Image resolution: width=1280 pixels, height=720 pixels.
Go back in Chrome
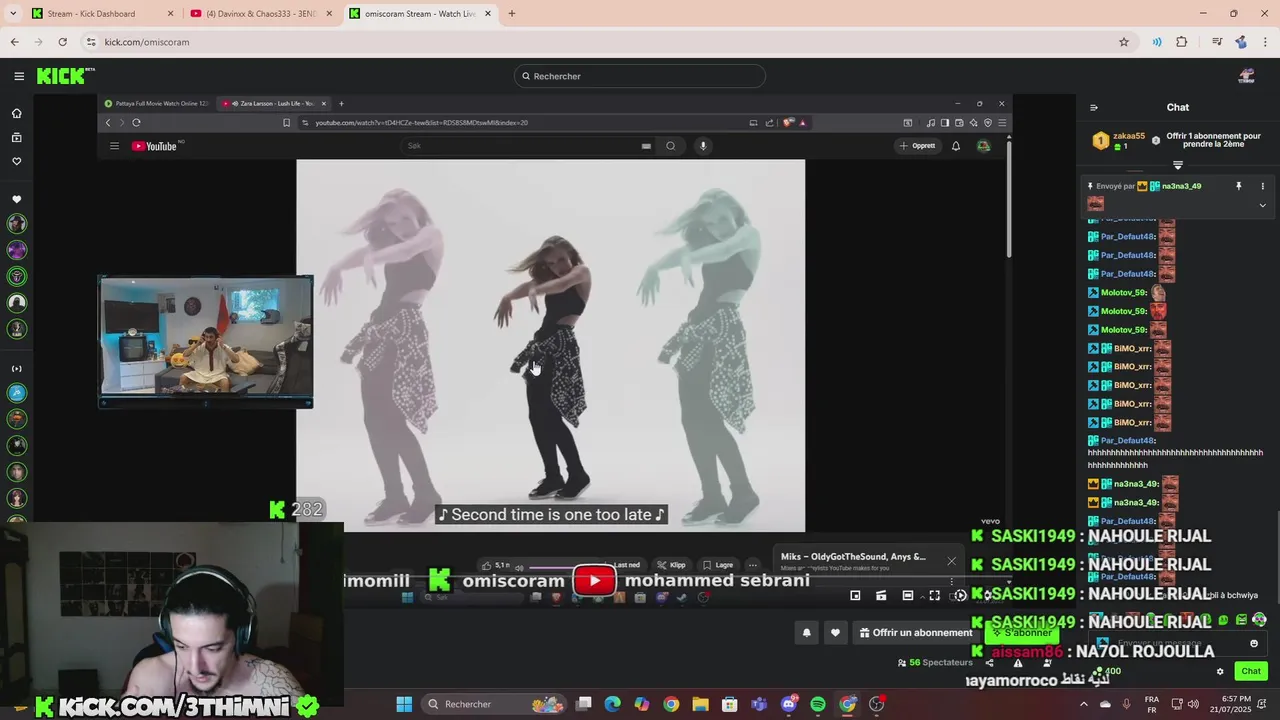[x=14, y=42]
